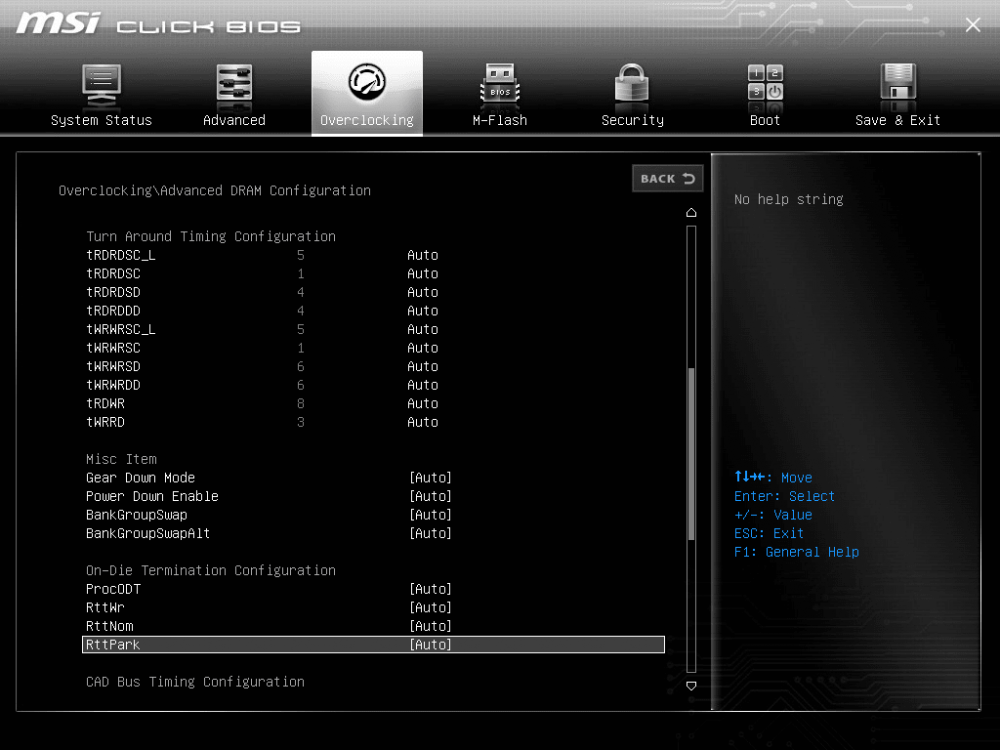
Task: Click the Turn Around Timing Configuration heading
Action: click(x=210, y=237)
